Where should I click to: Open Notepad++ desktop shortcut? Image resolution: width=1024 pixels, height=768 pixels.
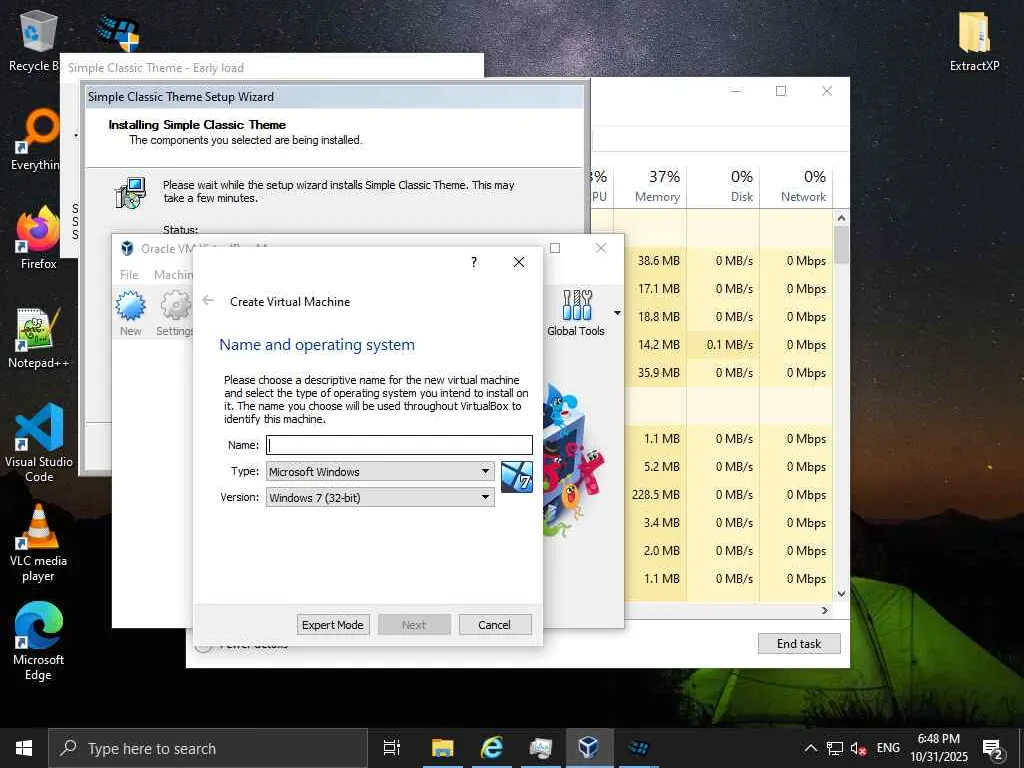pos(38,338)
